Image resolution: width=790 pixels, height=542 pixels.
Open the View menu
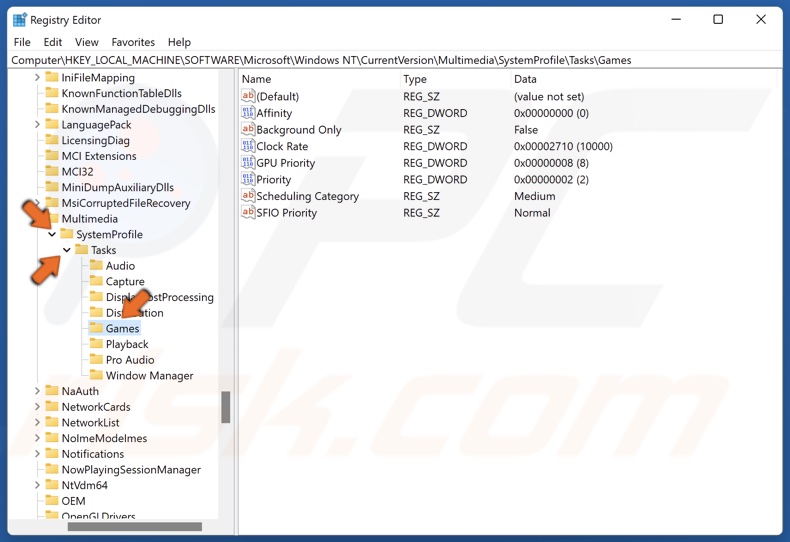point(87,42)
